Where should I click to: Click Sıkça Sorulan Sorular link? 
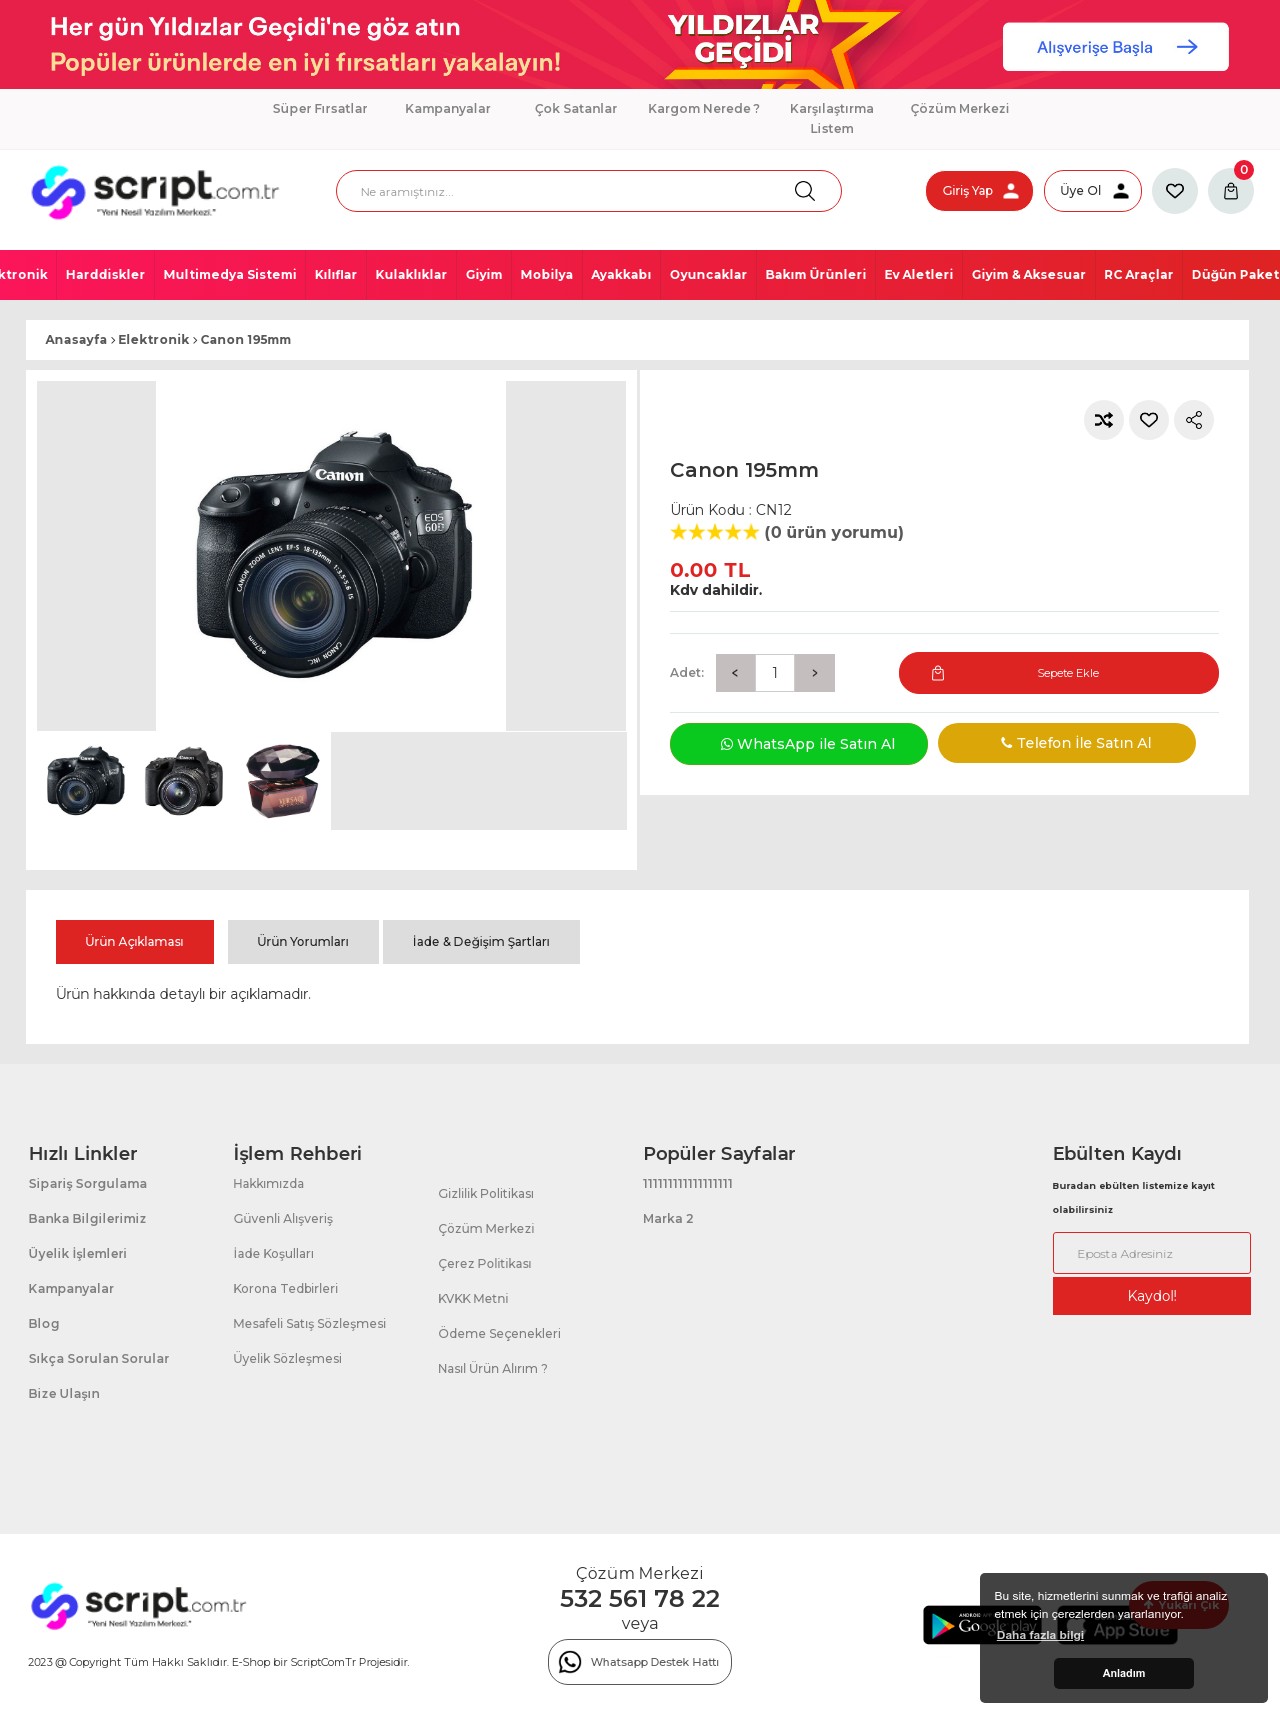pyautogui.click(x=99, y=1359)
